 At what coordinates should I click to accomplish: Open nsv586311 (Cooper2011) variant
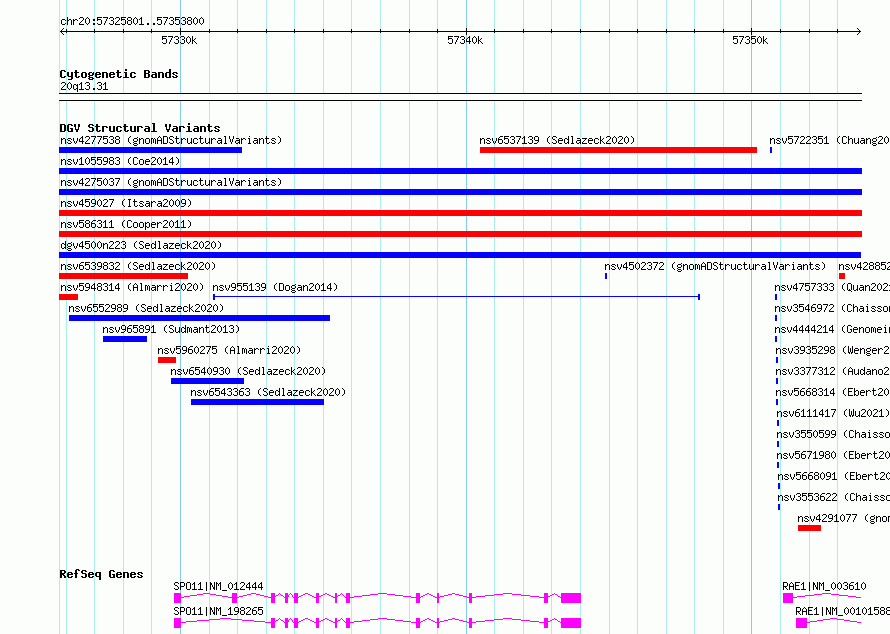pyautogui.click(x=126, y=224)
